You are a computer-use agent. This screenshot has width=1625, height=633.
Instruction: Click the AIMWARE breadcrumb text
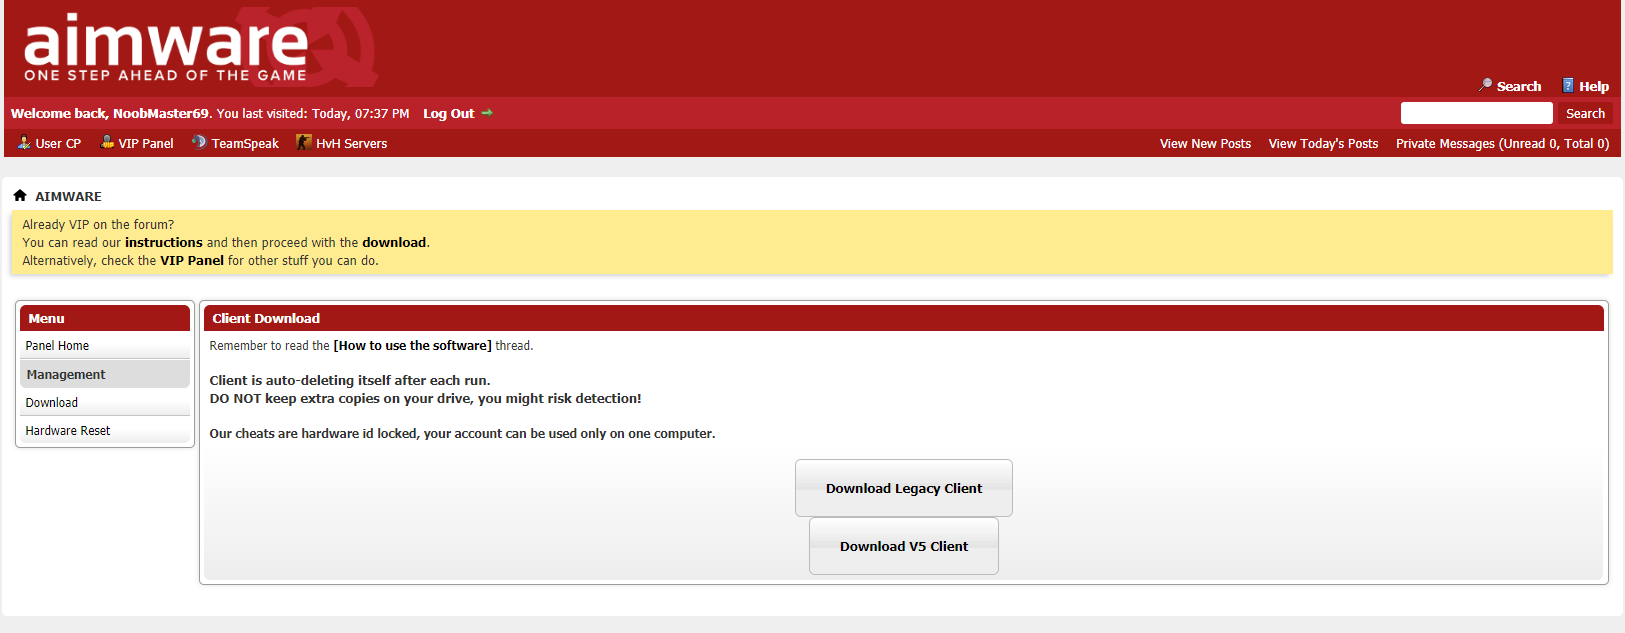pos(68,197)
